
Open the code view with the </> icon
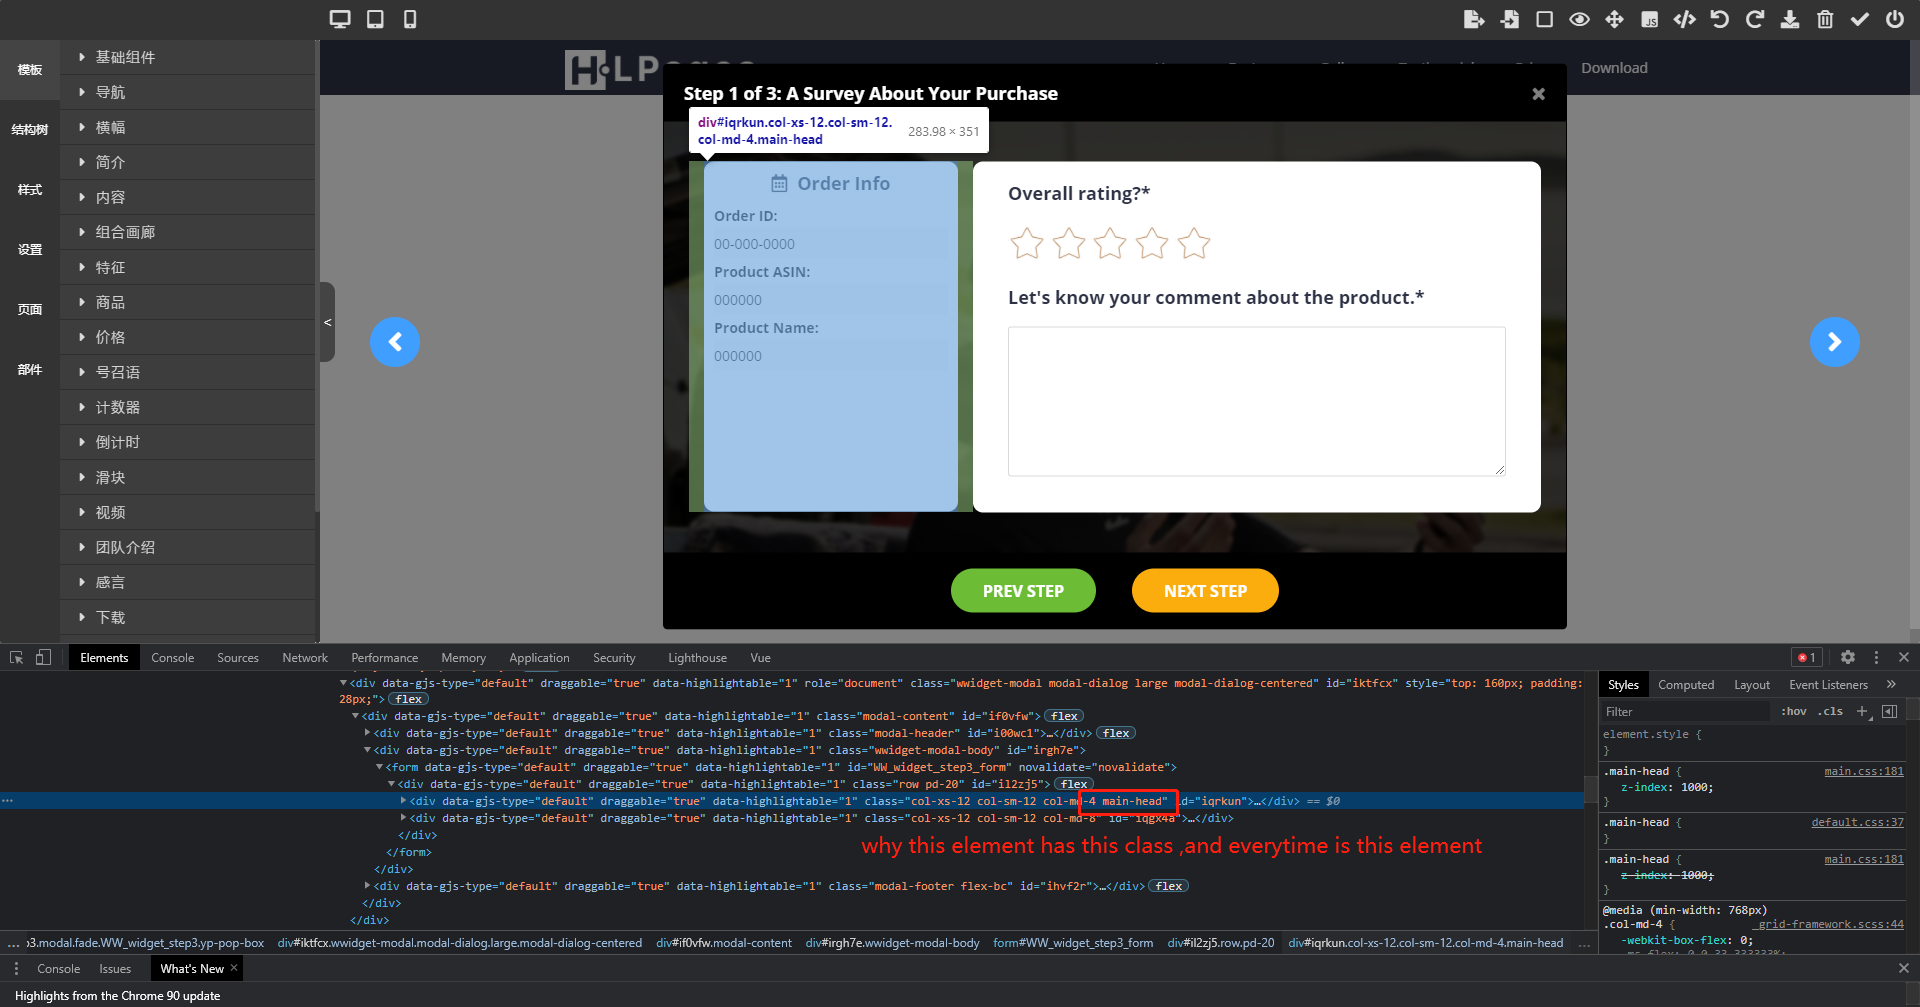pyautogui.click(x=1685, y=19)
